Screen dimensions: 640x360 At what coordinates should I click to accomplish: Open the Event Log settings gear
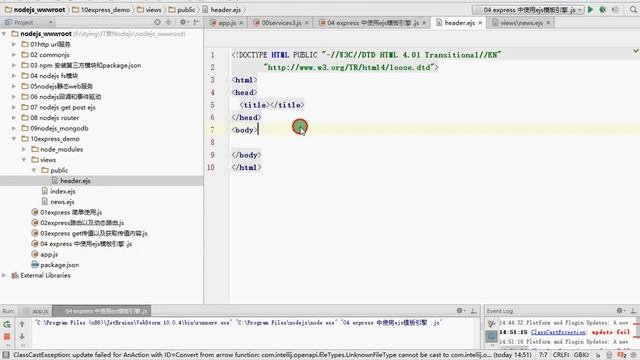click(620, 311)
